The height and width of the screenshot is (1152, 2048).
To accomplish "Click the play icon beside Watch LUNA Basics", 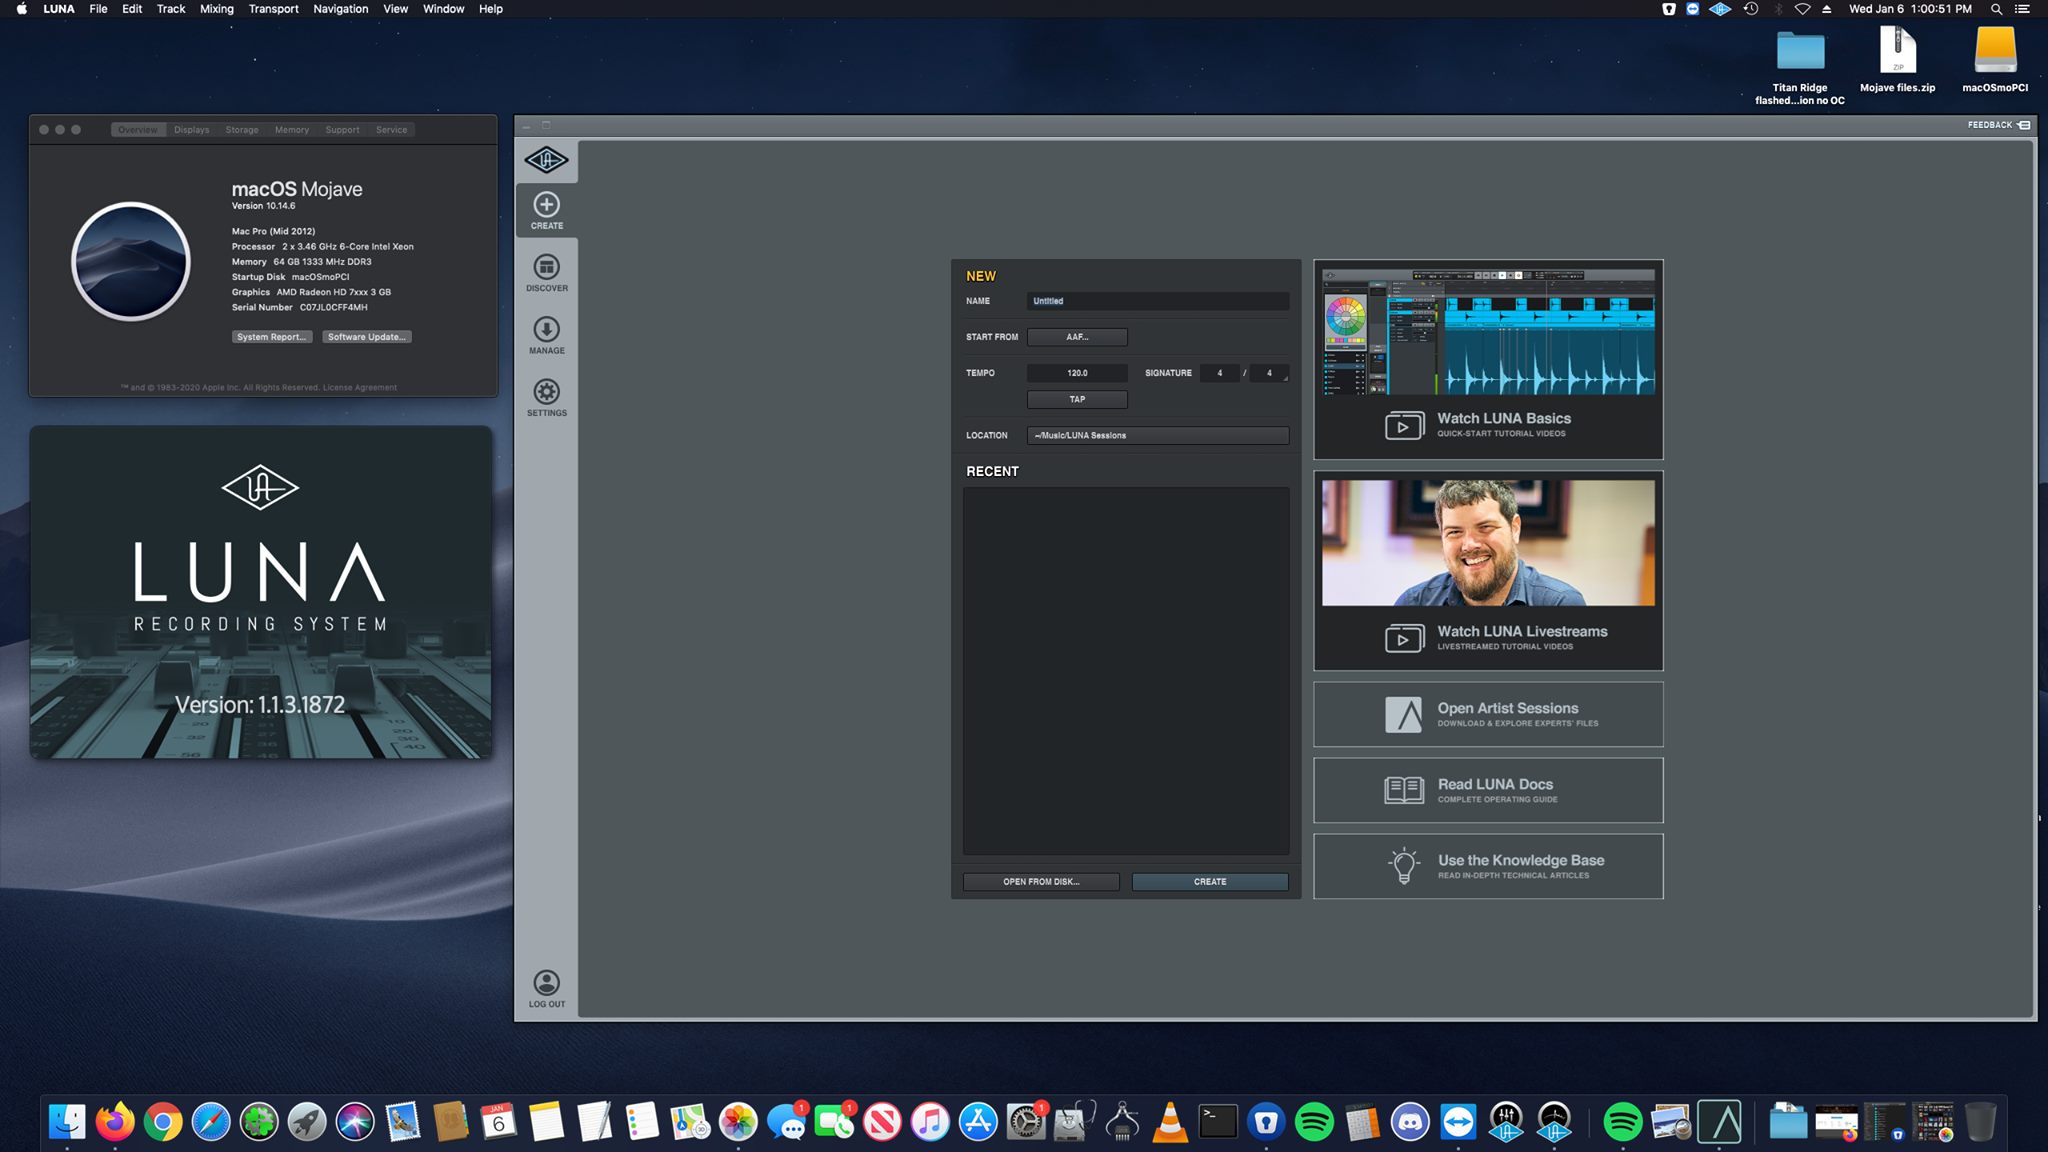I will coord(1404,426).
